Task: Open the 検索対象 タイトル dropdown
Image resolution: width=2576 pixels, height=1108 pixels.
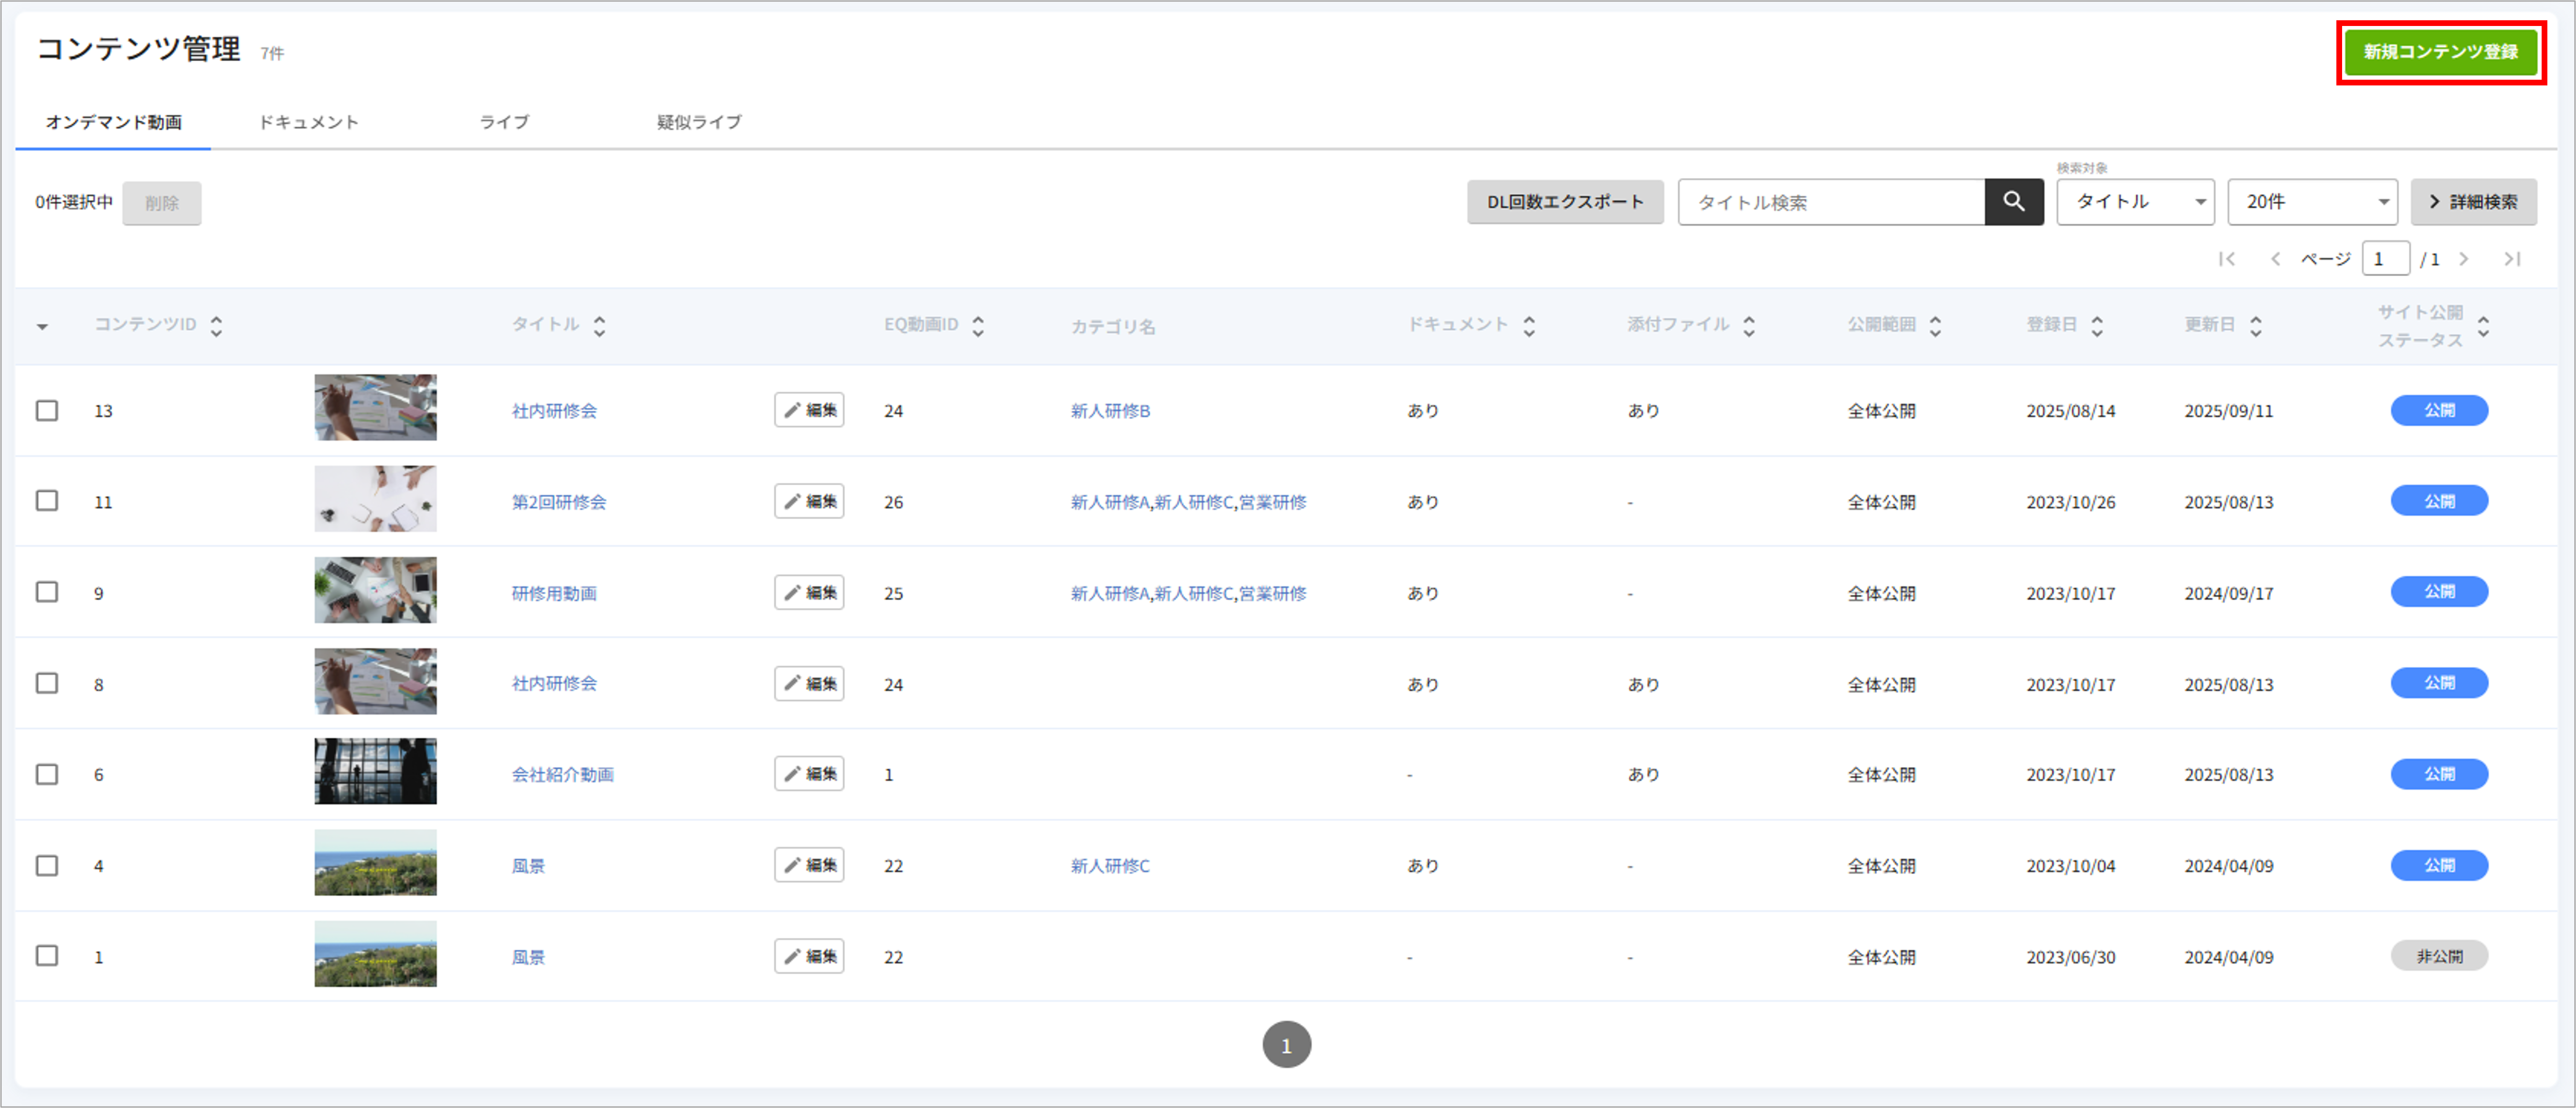Action: [2135, 202]
